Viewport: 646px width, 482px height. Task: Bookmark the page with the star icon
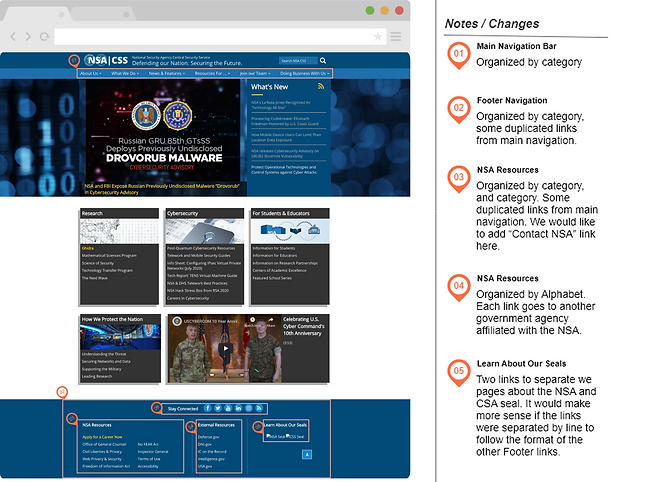377,37
